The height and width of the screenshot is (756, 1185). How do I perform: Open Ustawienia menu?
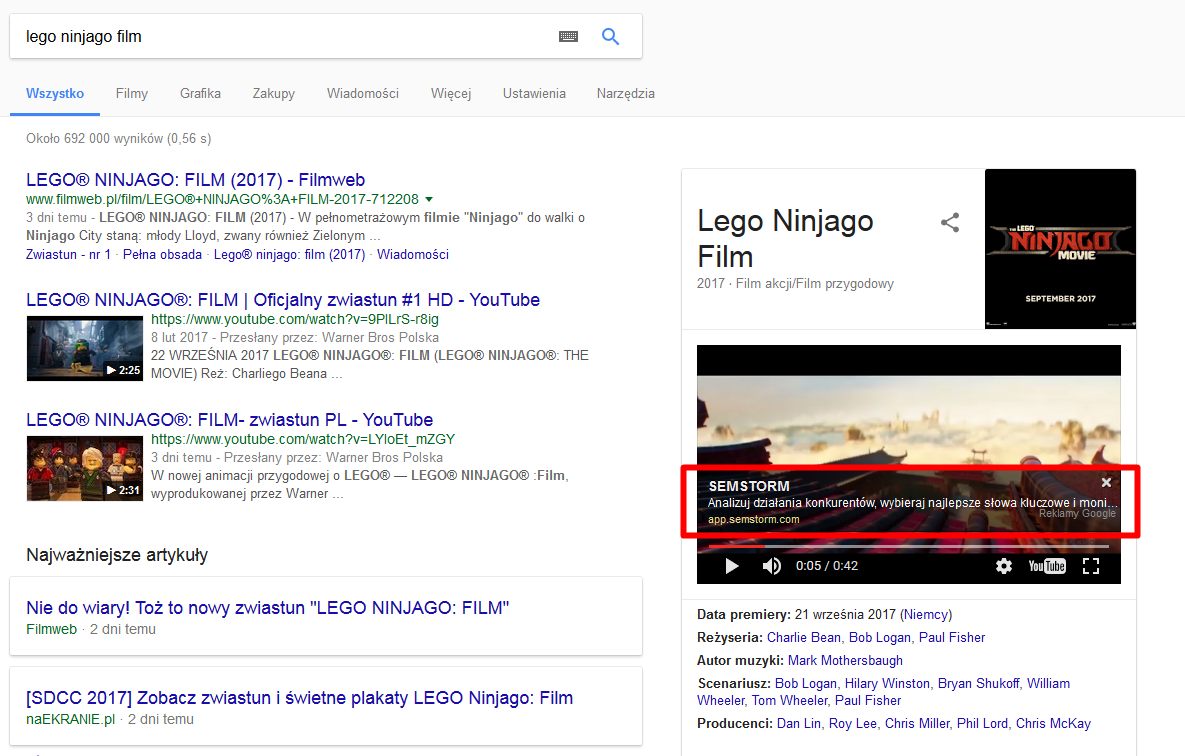click(x=534, y=94)
